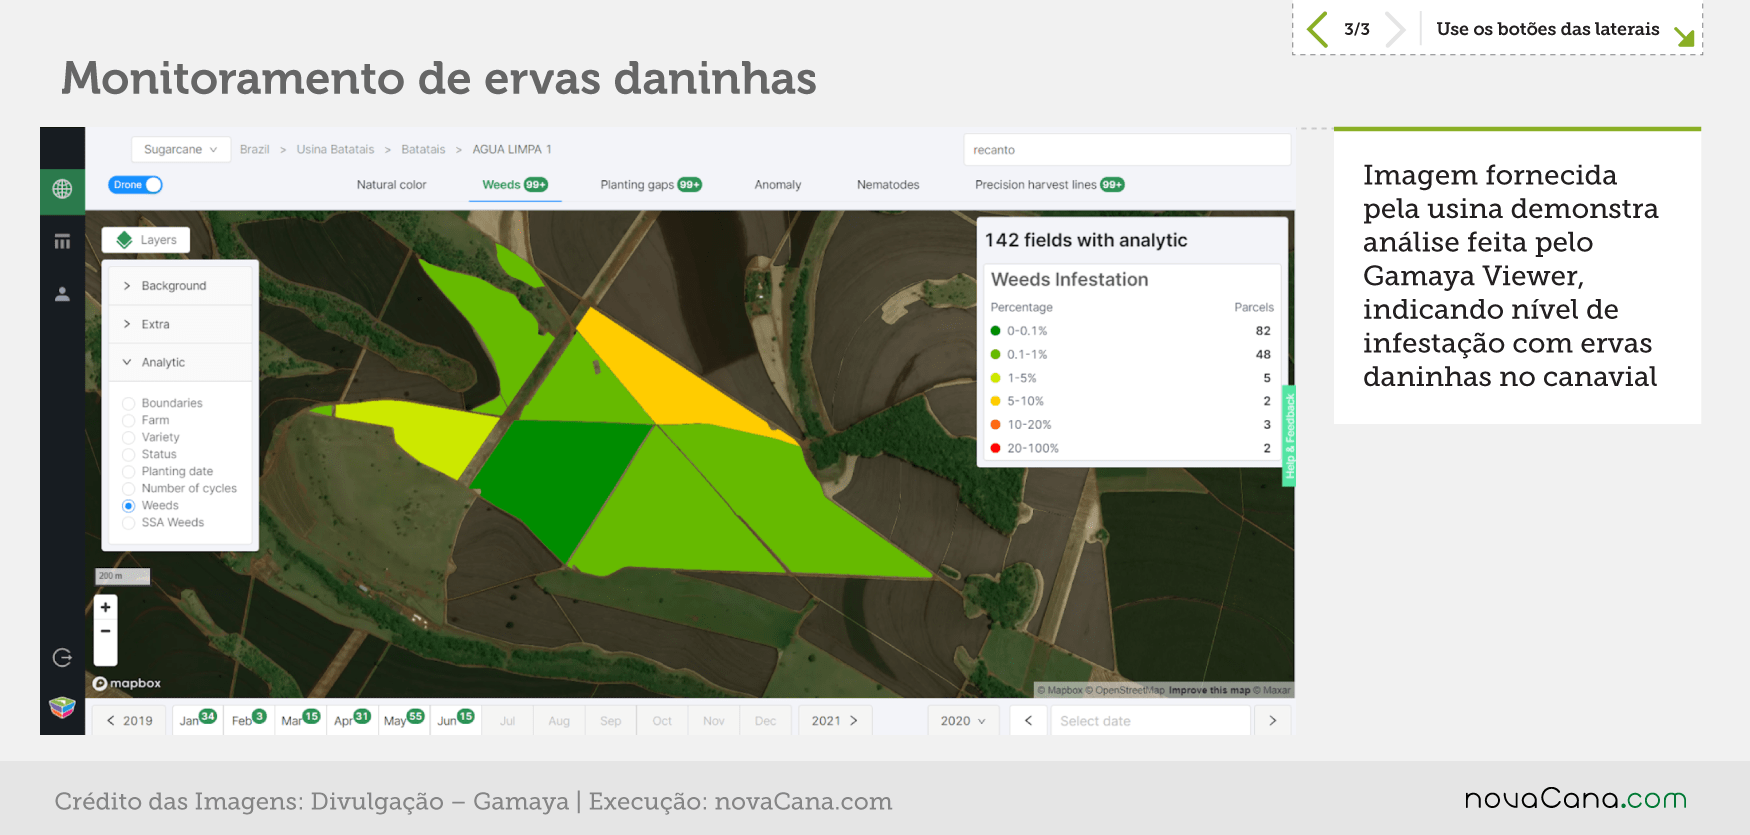Go forward to 2021 in timeline
This screenshot has width=1750, height=835.
[x=835, y=721]
